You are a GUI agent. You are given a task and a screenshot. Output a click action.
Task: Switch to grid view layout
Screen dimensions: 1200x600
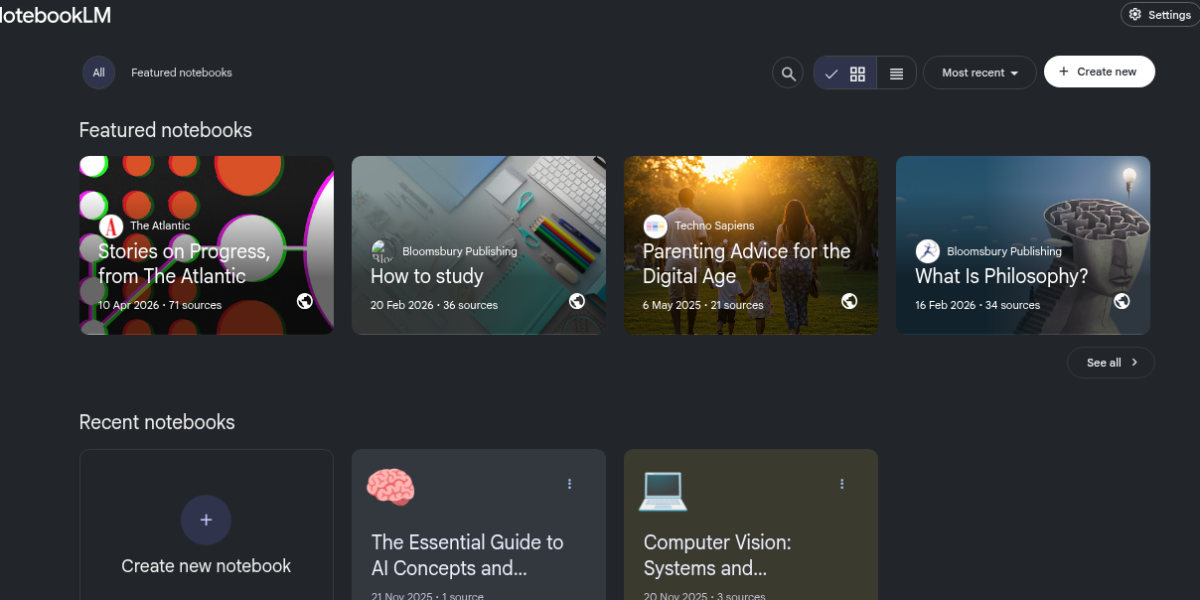pyautogui.click(x=845, y=73)
